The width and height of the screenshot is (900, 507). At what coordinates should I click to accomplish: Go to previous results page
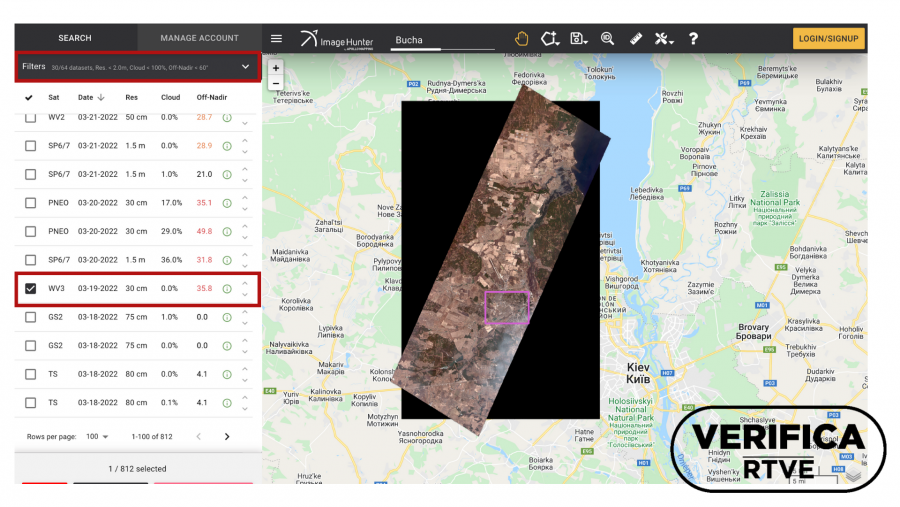tap(199, 437)
